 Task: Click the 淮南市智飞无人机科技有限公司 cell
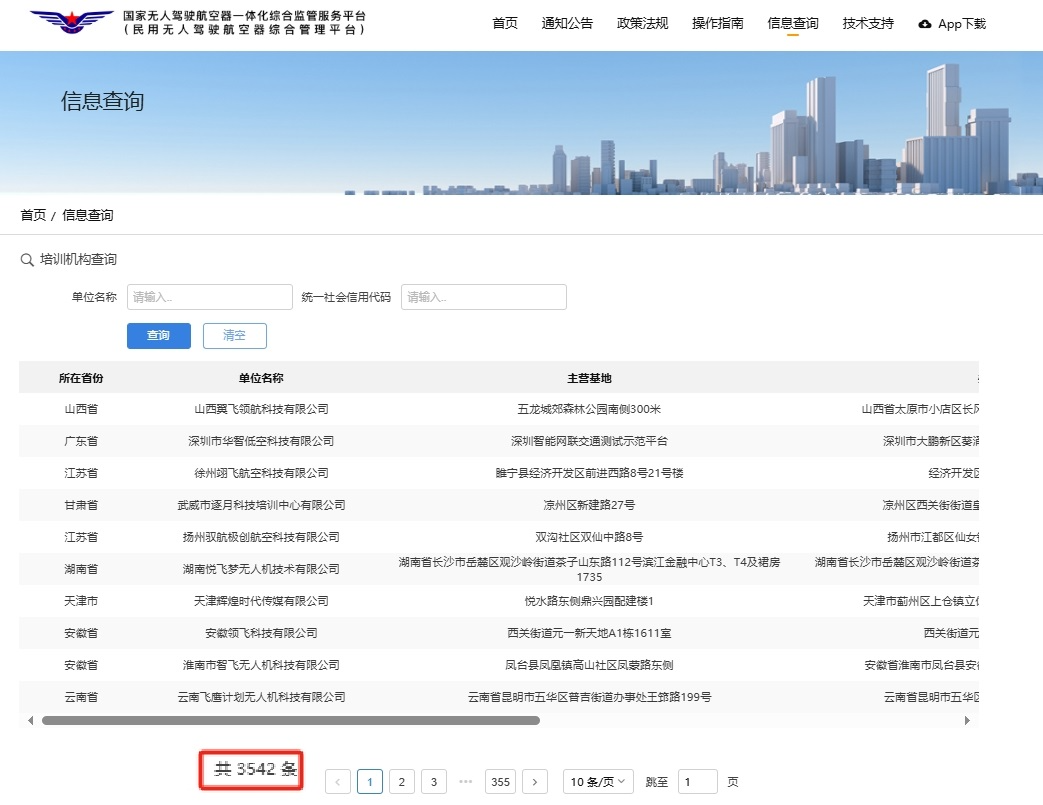pyautogui.click(x=261, y=665)
